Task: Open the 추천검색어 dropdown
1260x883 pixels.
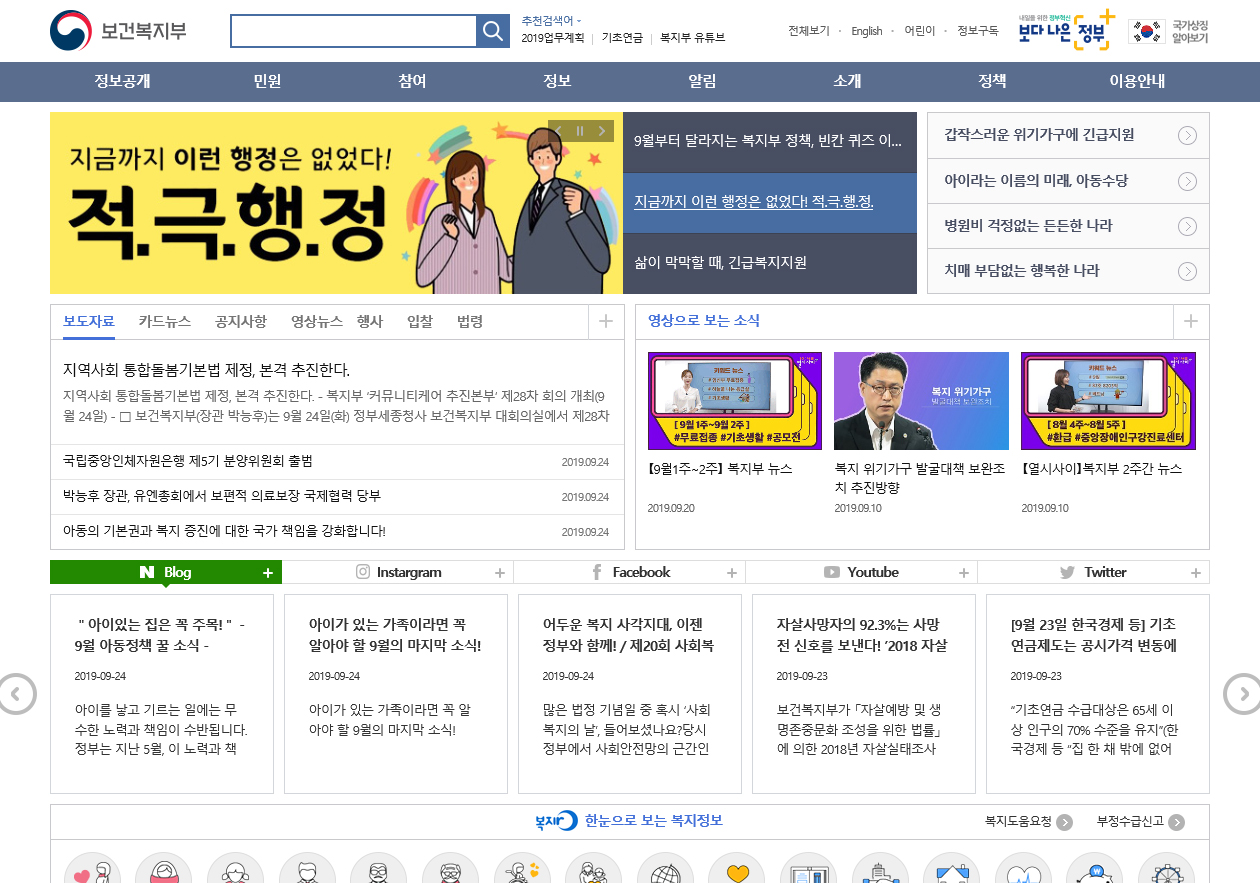Action: click(550, 20)
